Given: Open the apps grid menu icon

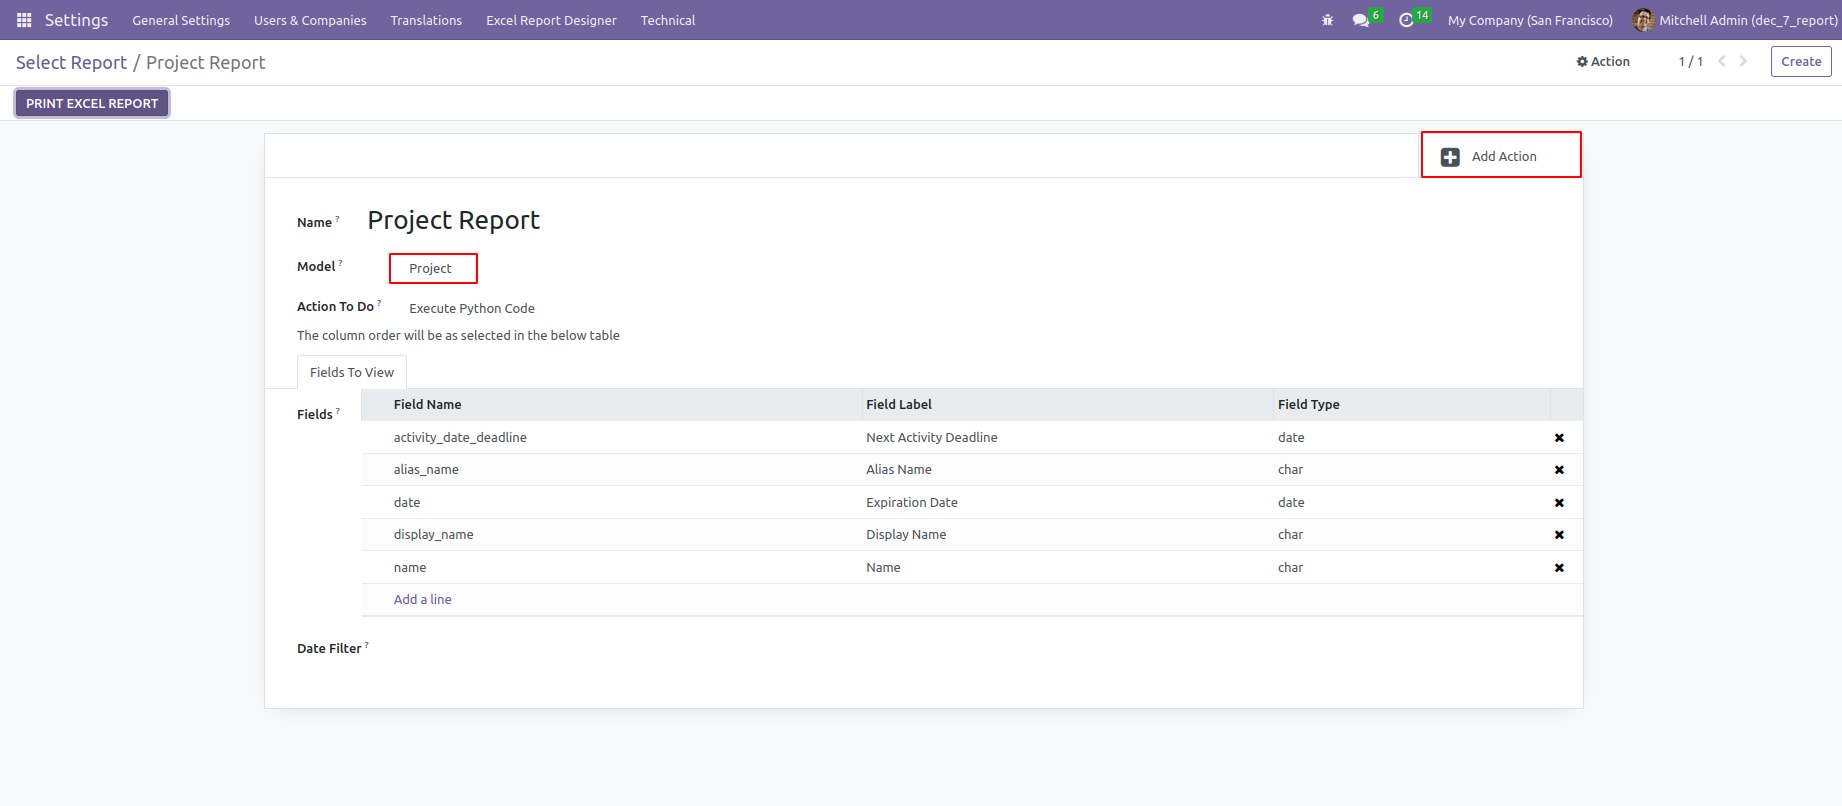Looking at the screenshot, I should coord(24,20).
